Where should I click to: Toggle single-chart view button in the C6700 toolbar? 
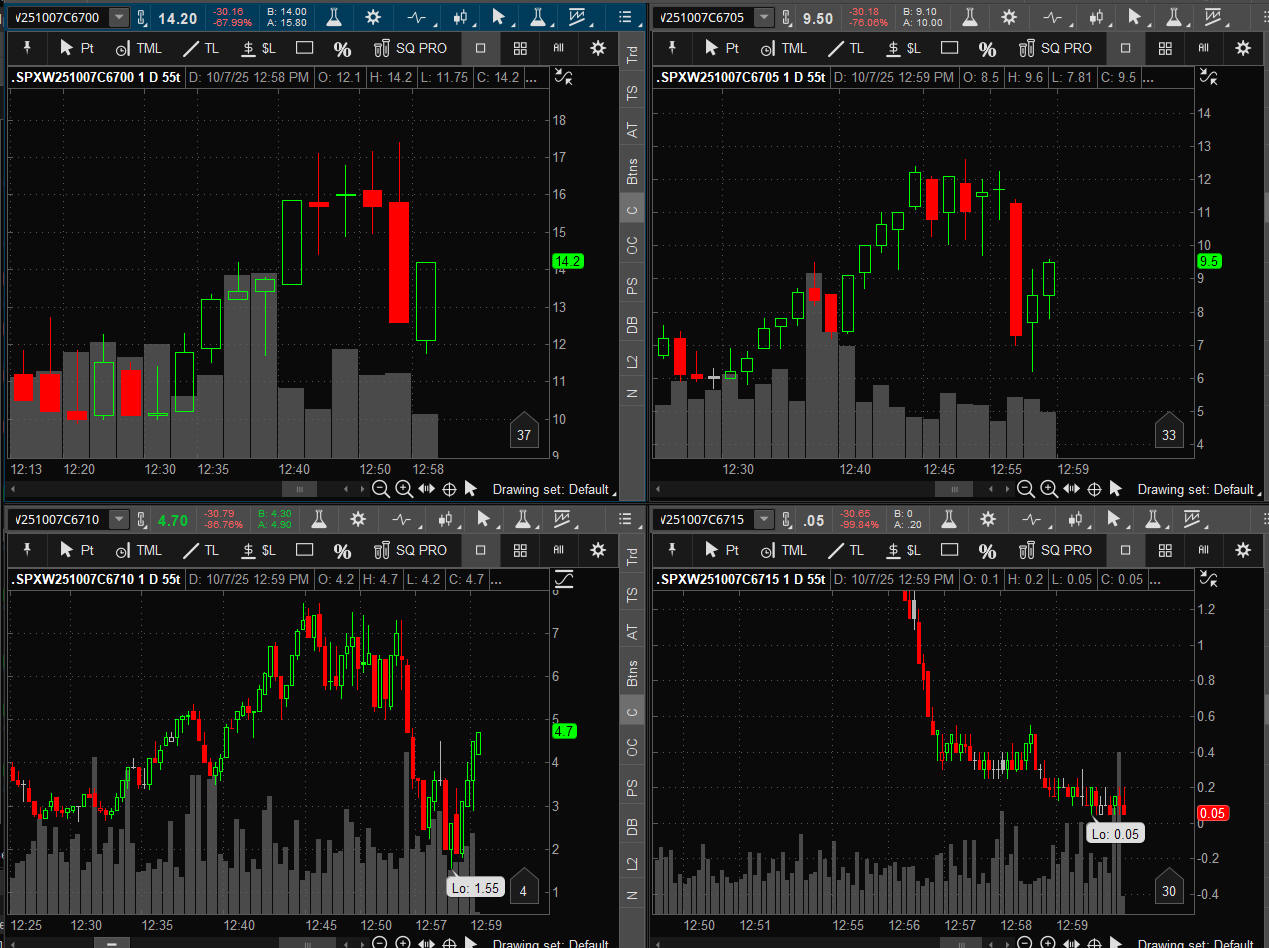tap(480, 48)
